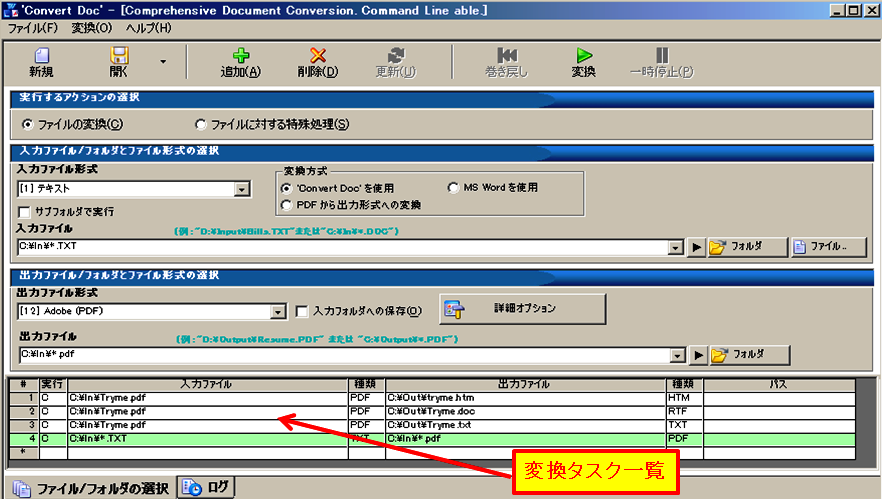Select 'Convert Doc' を使用 radio option
882x499 pixels.
(x=286, y=188)
